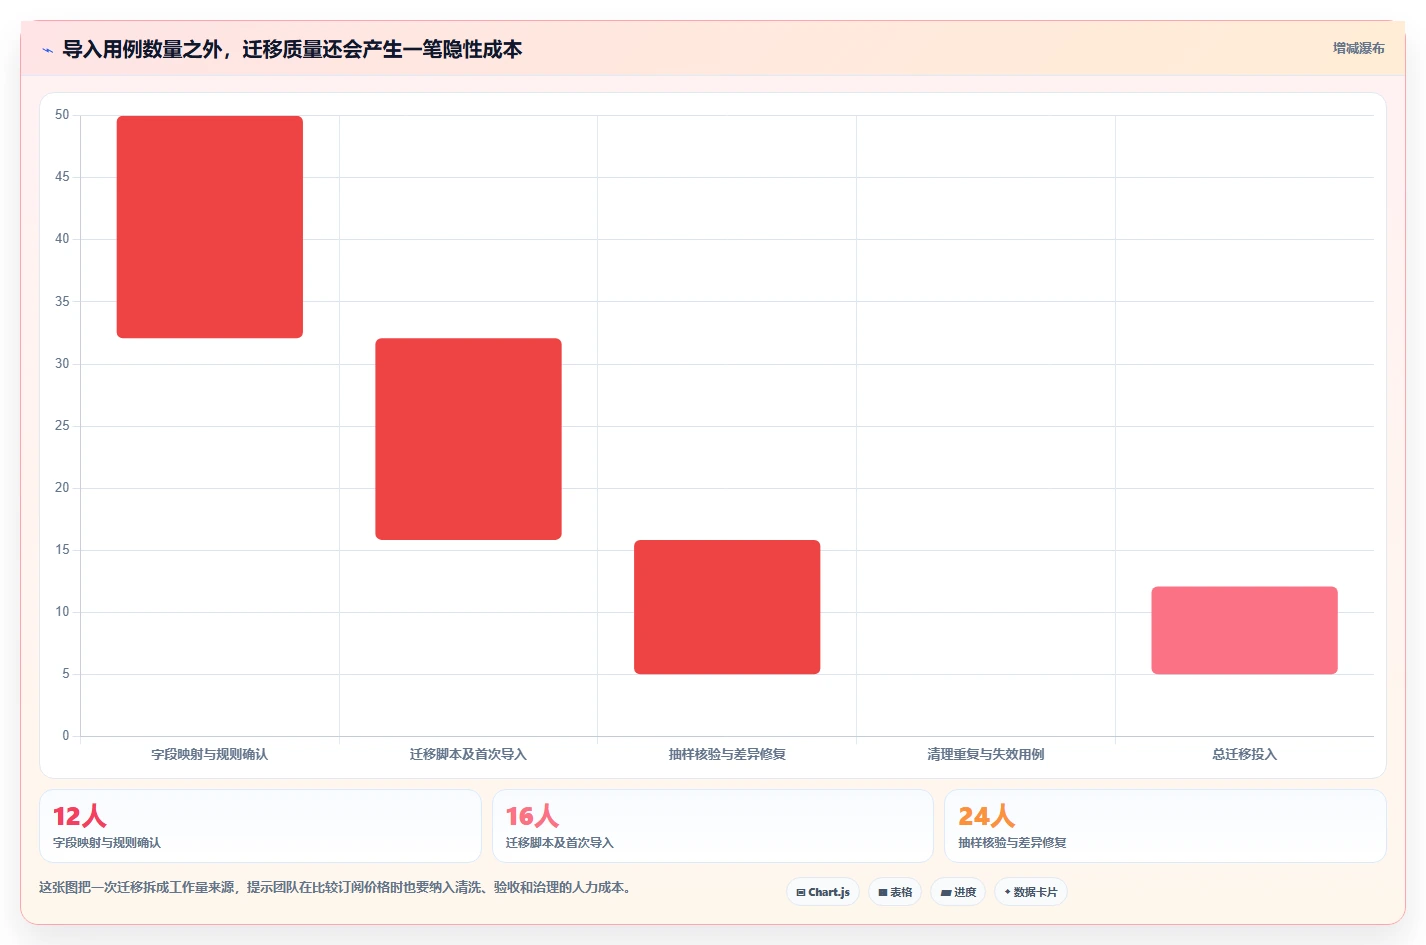Click the y-axis value 0
1426x945 pixels.
[x=66, y=736]
